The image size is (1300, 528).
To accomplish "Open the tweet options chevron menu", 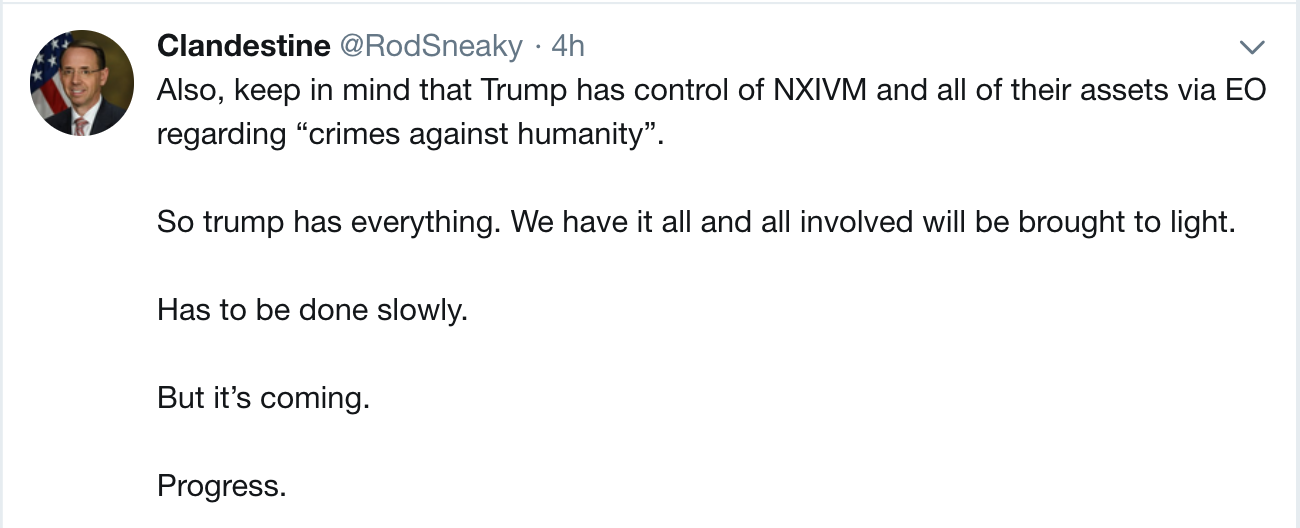I will (1251, 47).
